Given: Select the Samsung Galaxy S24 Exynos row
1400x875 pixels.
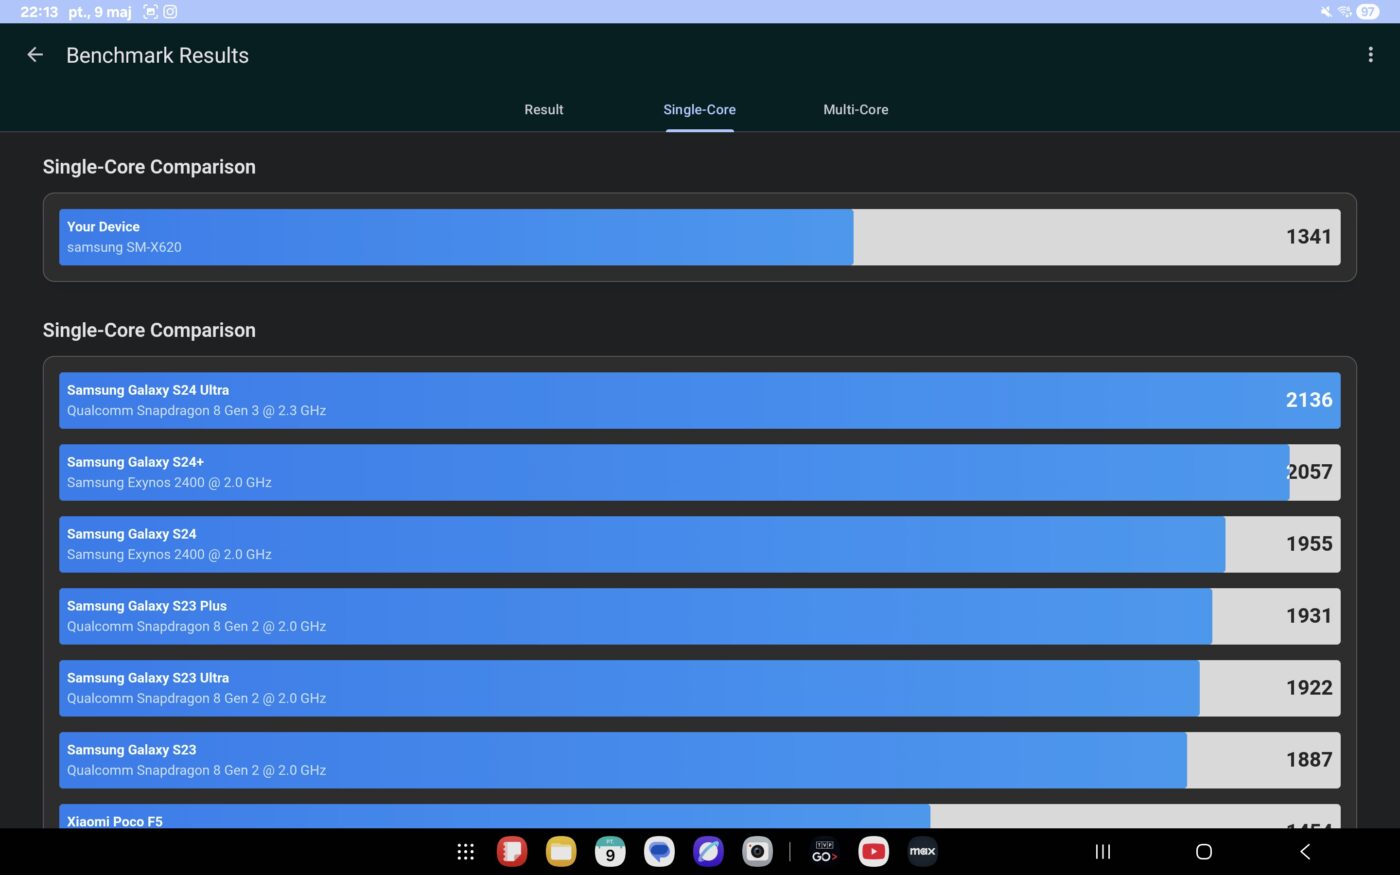Looking at the screenshot, I should [x=699, y=545].
